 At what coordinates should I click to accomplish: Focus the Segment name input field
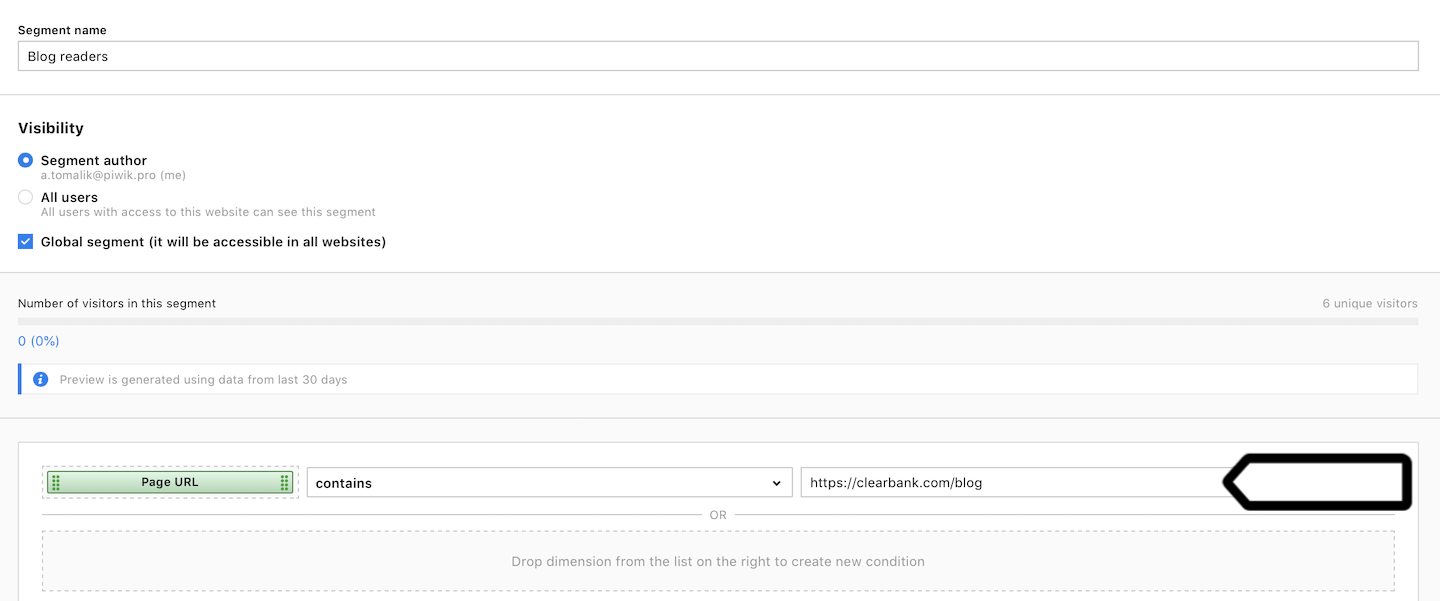[x=717, y=56]
